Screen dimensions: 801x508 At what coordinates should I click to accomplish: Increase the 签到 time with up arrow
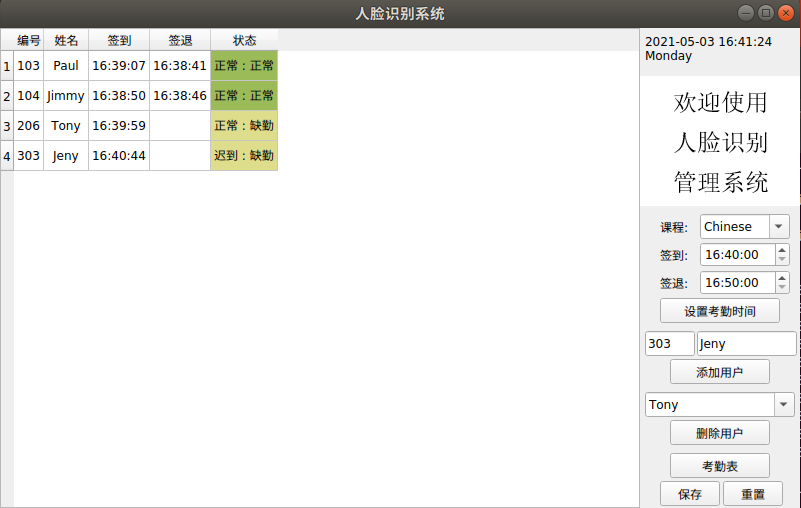(782, 250)
